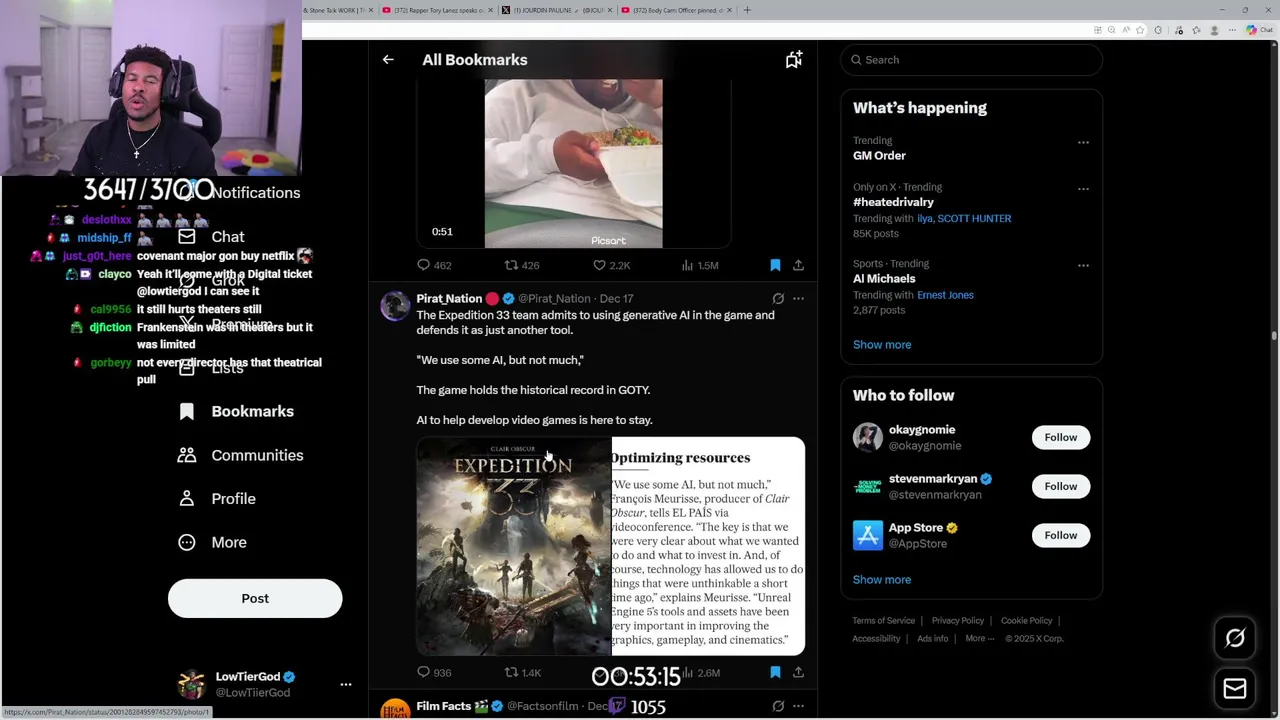Open the Film Facts account name
The width and height of the screenshot is (1280, 720).
click(443, 706)
